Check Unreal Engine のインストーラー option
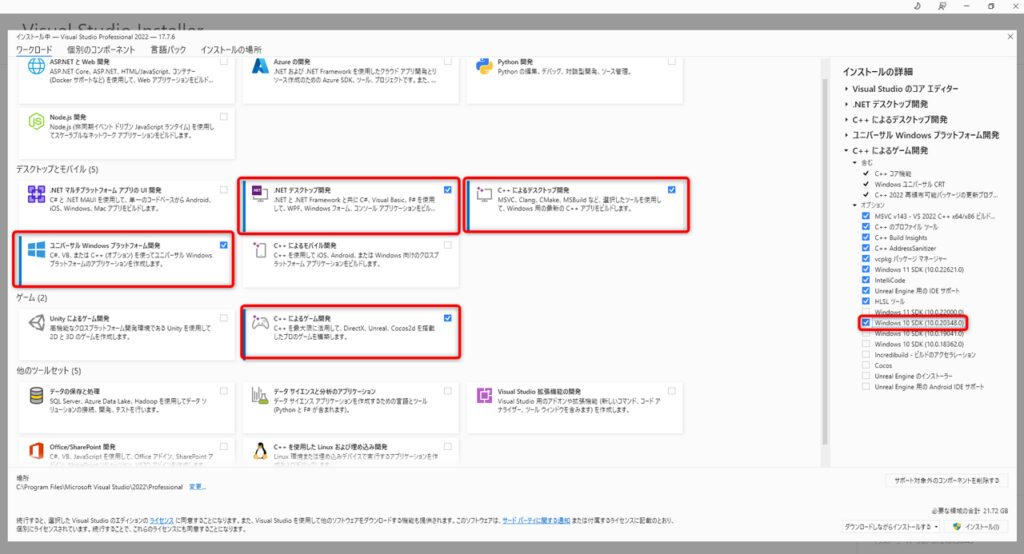1024x554 pixels. coord(866,376)
